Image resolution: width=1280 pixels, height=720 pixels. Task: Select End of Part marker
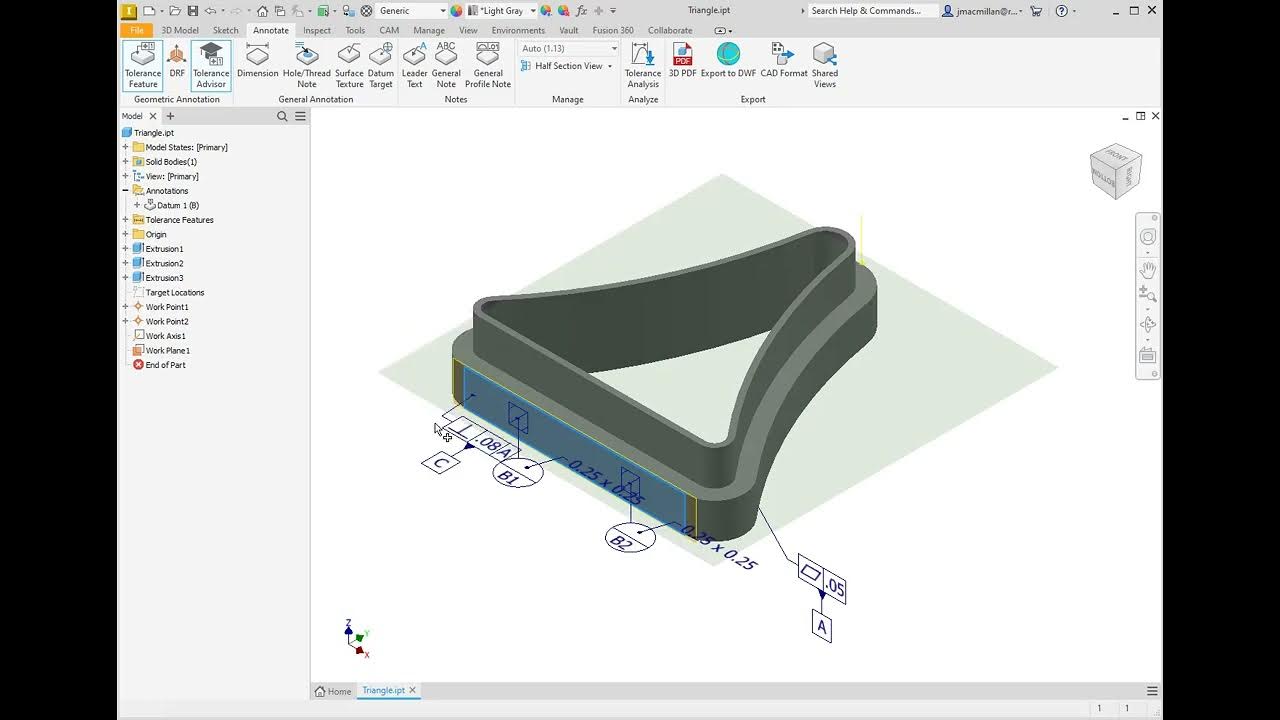click(165, 365)
